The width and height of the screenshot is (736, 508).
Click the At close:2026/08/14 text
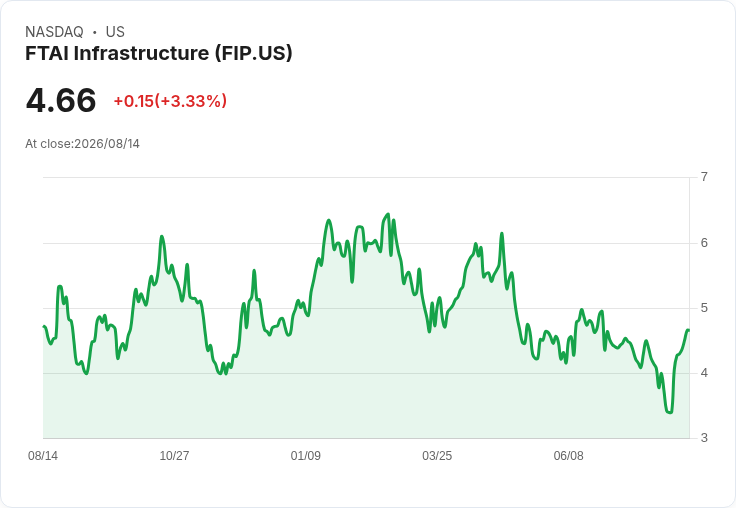[x=83, y=144]
